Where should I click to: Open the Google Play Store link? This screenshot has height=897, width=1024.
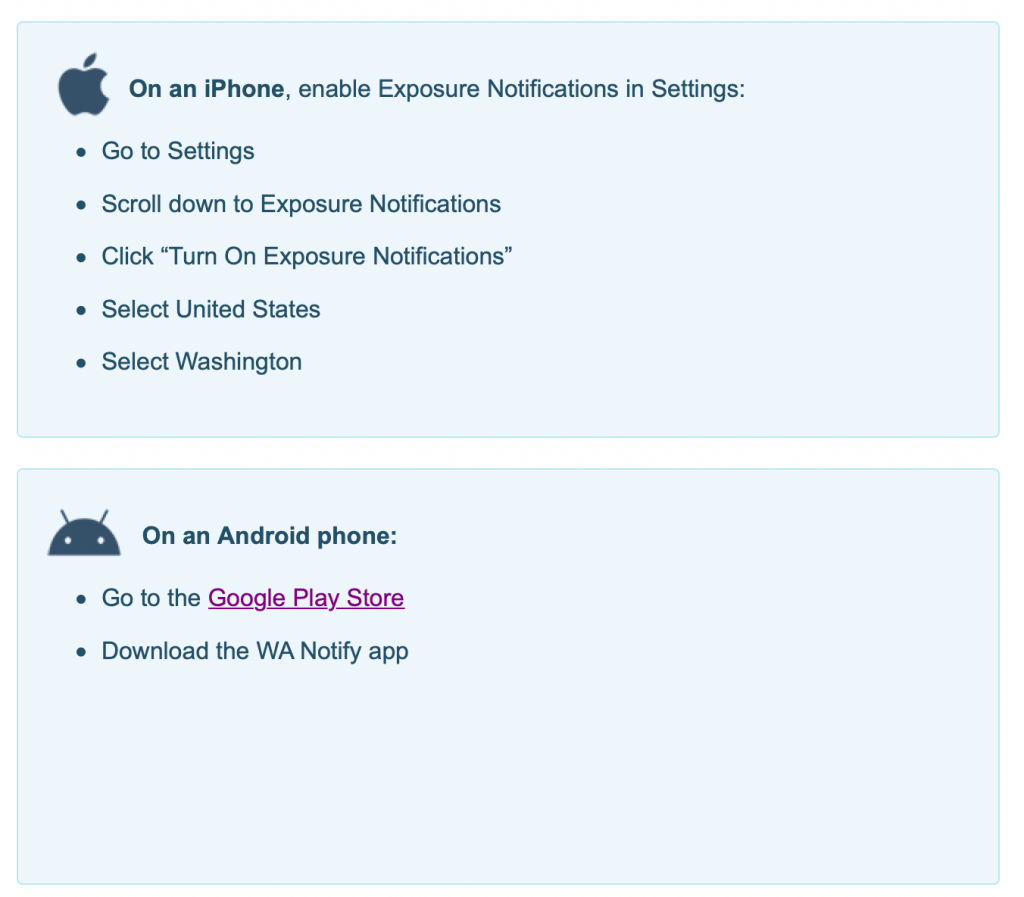306,598
